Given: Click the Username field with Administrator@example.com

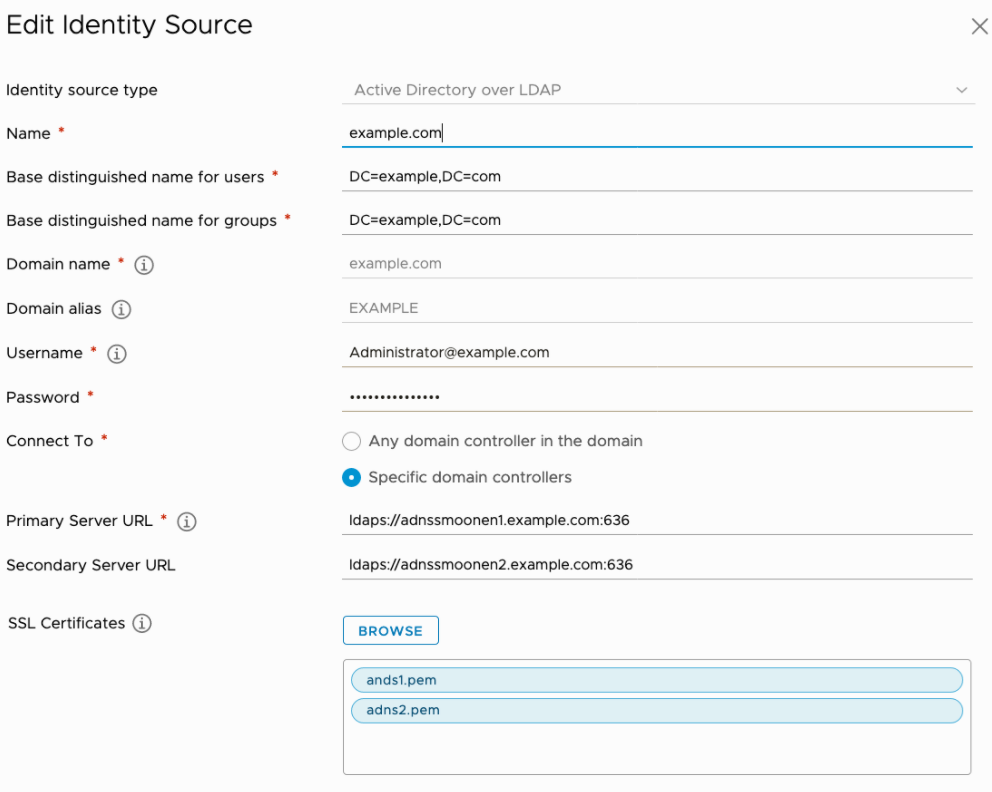Looking at the screenshot, I should click(656, 352).
